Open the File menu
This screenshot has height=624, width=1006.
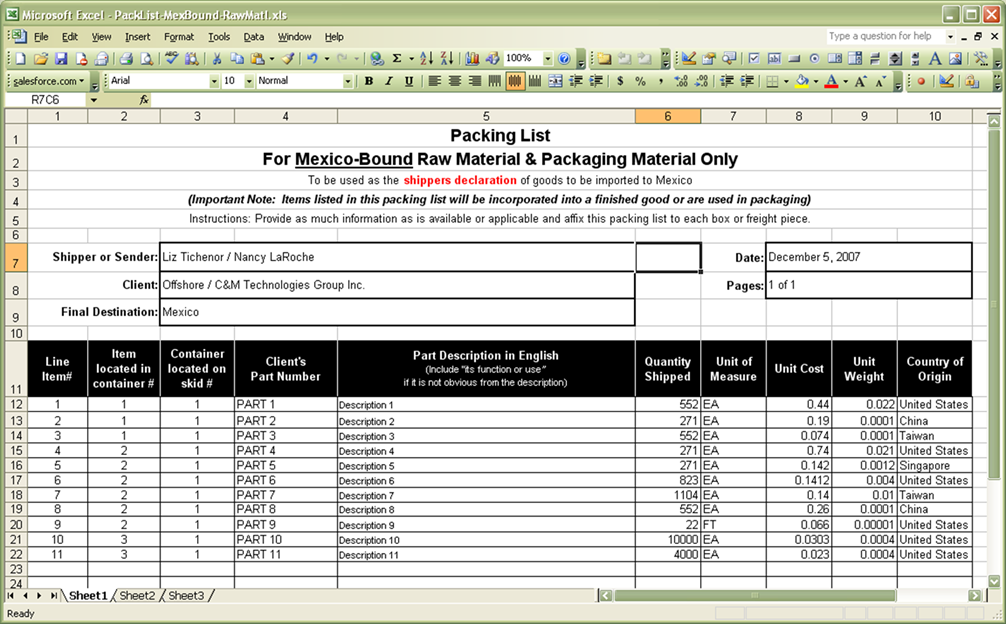[x=41, y=37]
